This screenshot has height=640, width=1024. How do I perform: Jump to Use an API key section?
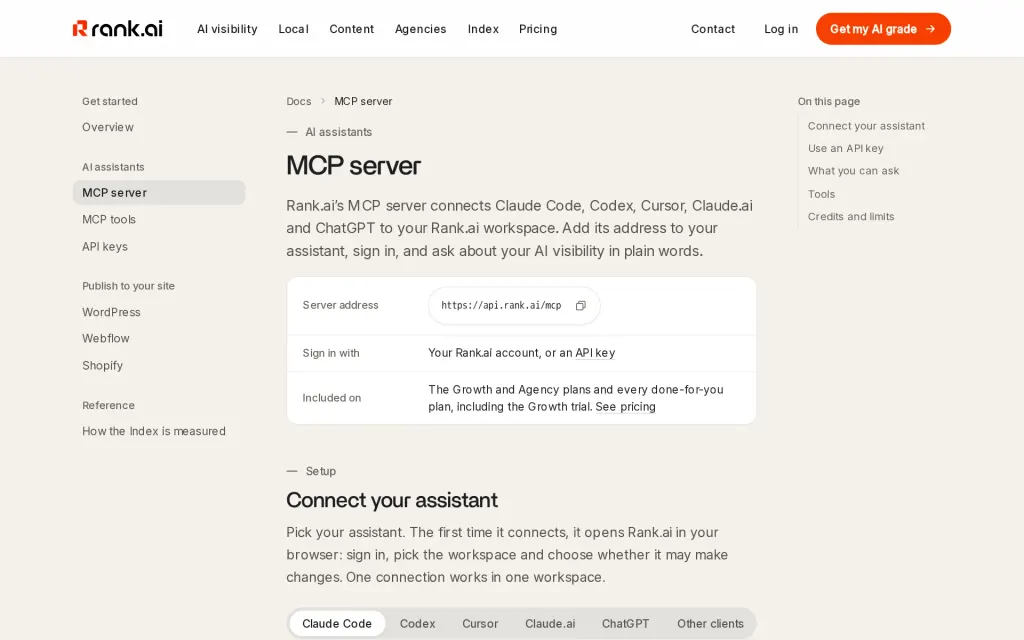(846, 148)
